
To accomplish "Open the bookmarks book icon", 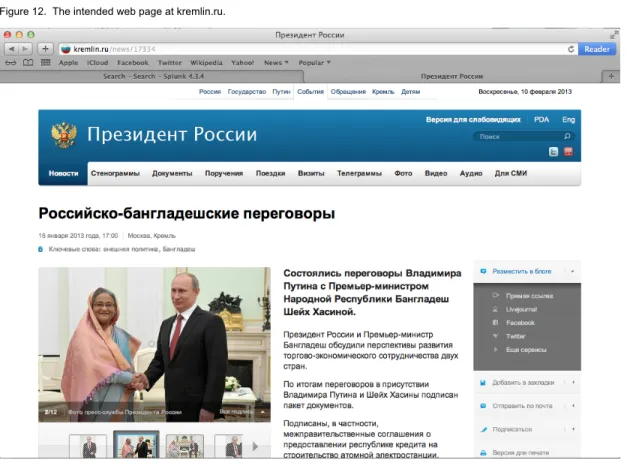I will 28,63.
